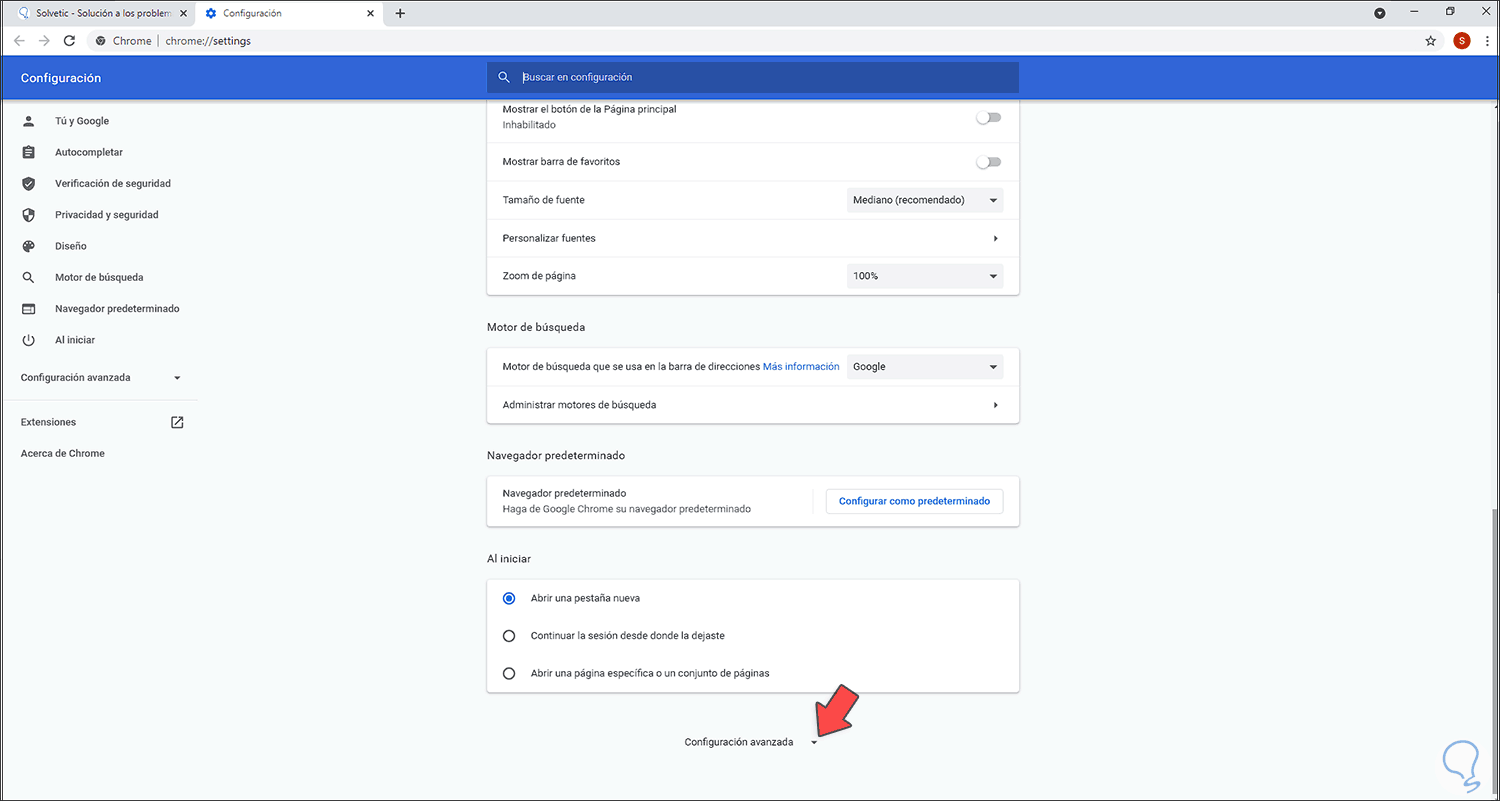Select Abrir una pestaña nueva radio button
This screenshot has width=1500, height=801.
pos(509,598)
